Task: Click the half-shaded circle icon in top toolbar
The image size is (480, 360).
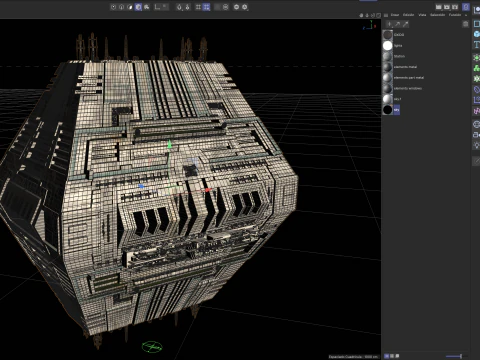Action: [x=130, y=7]
